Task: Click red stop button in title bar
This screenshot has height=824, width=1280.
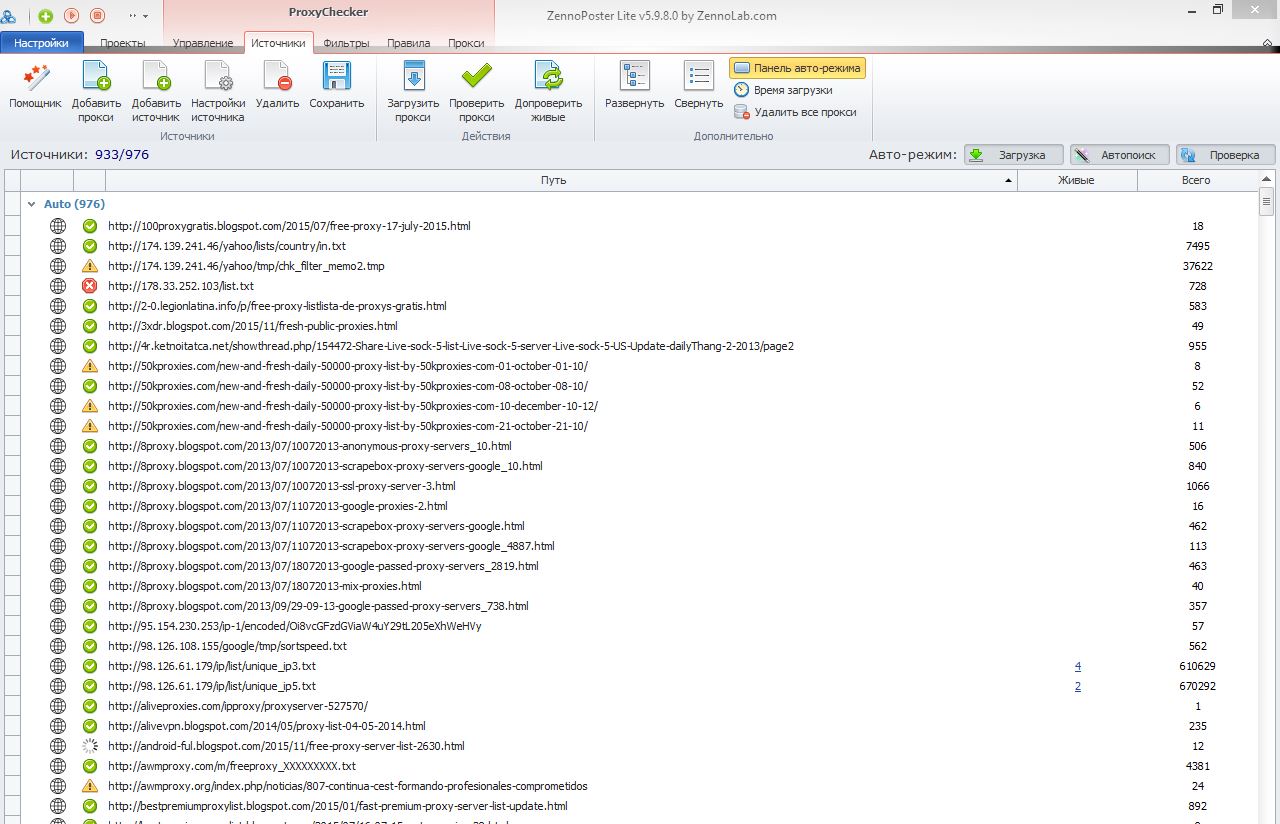Action: click(97, 15)
